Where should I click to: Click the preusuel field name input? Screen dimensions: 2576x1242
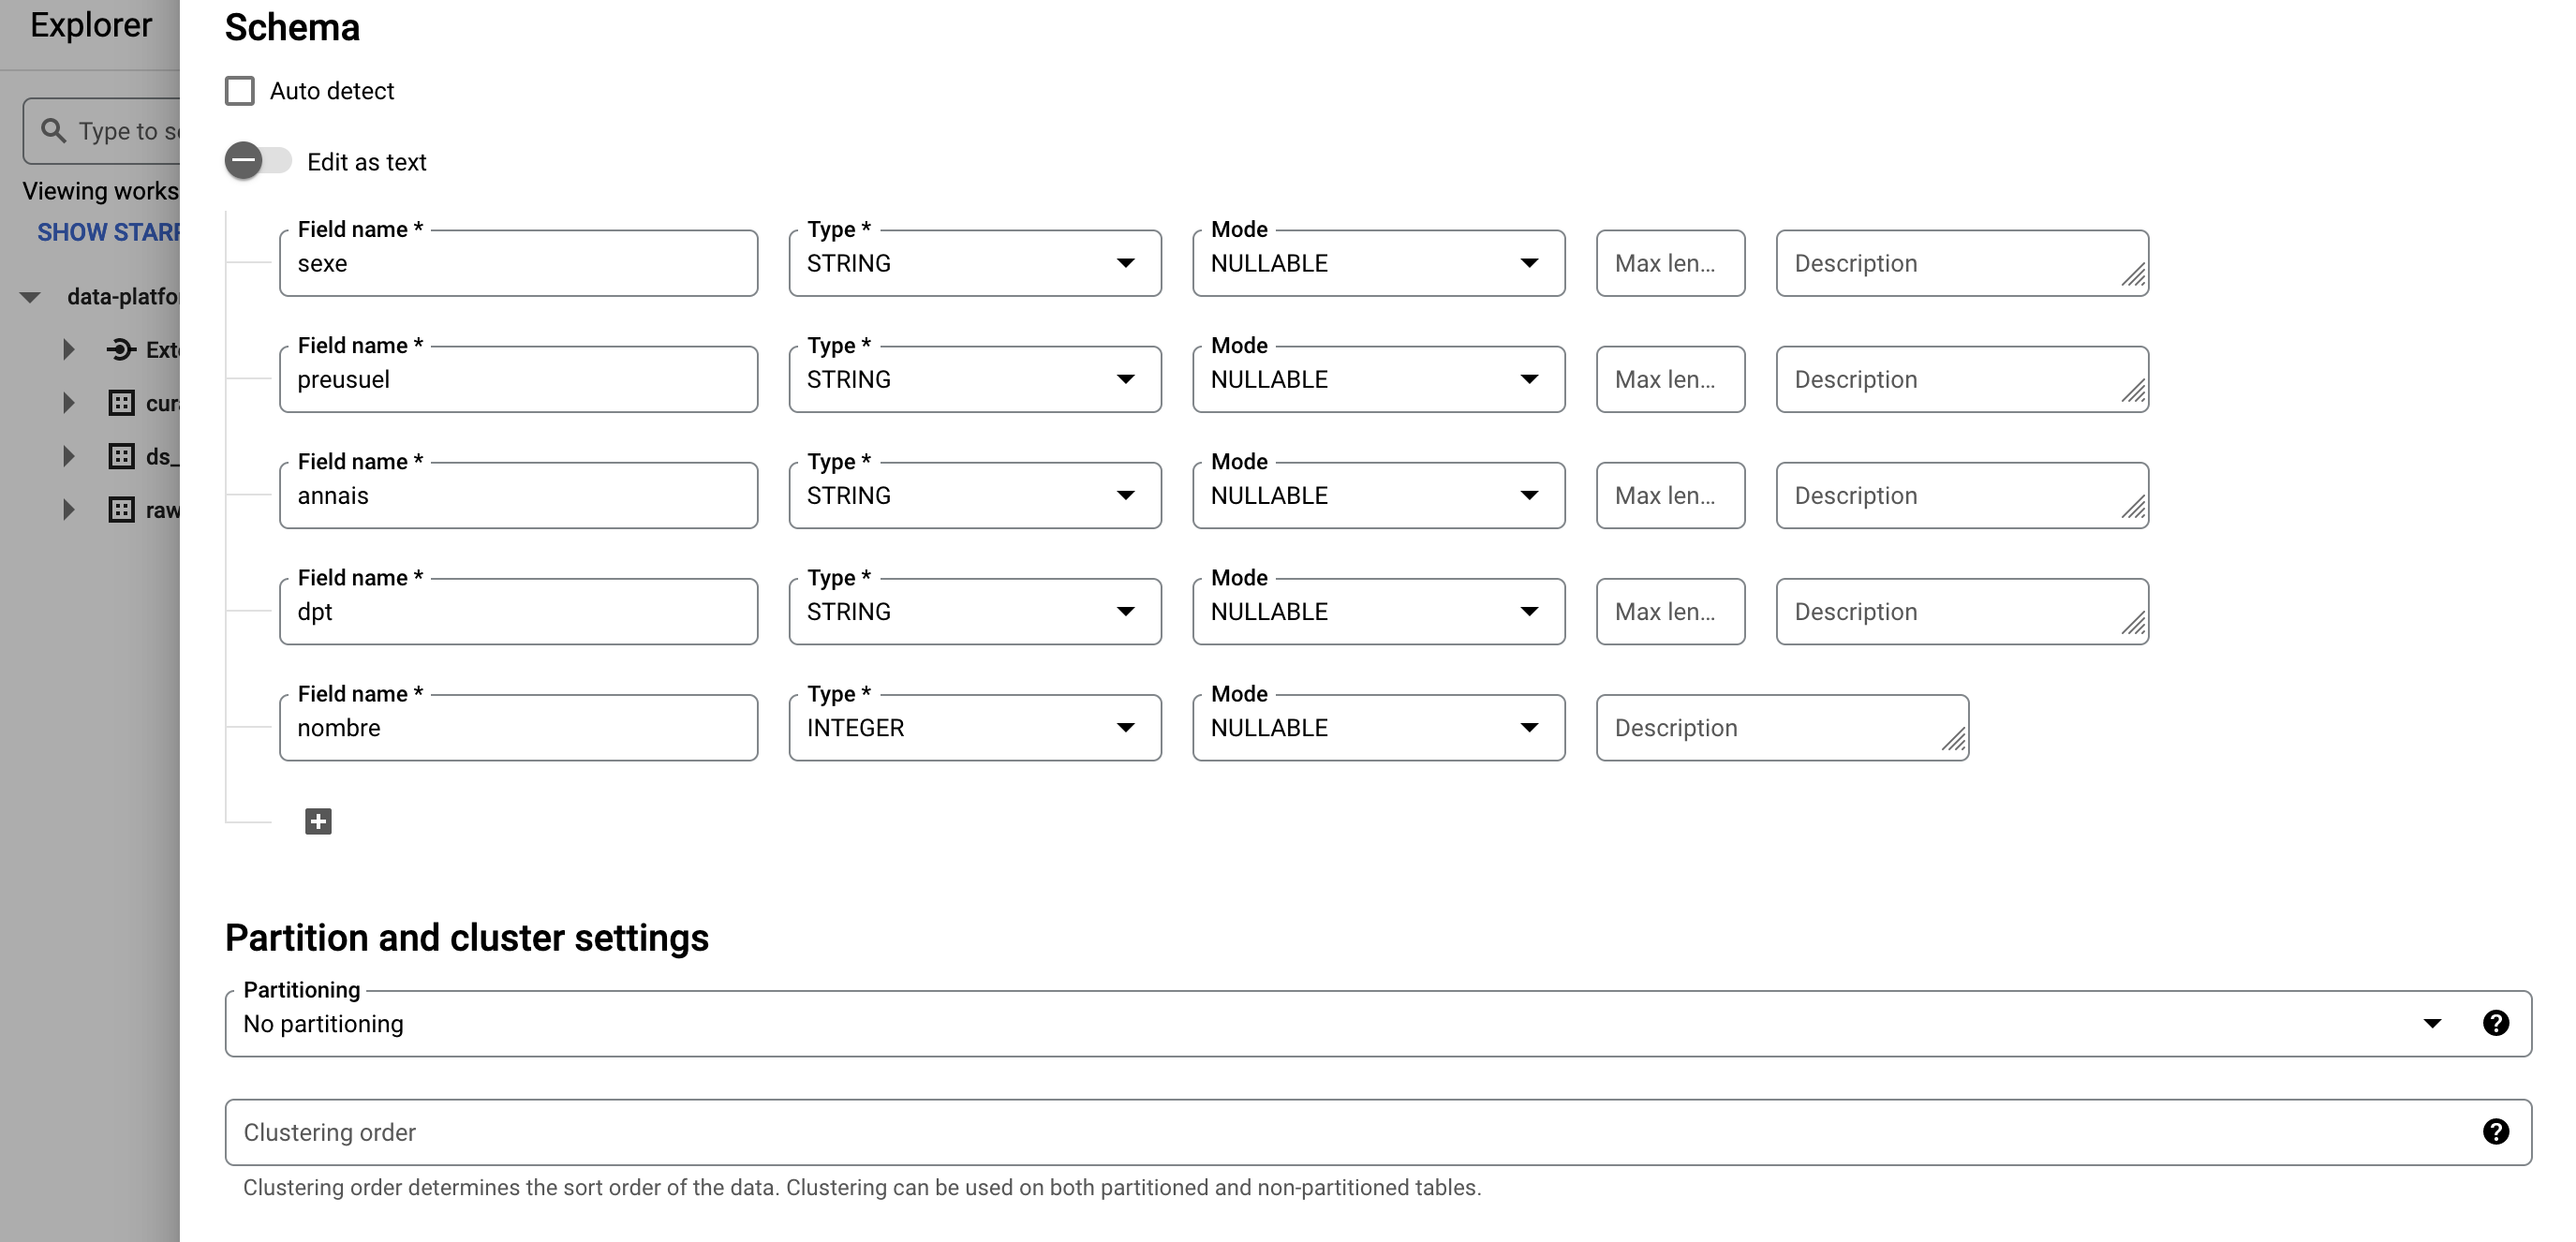[518, 380]
